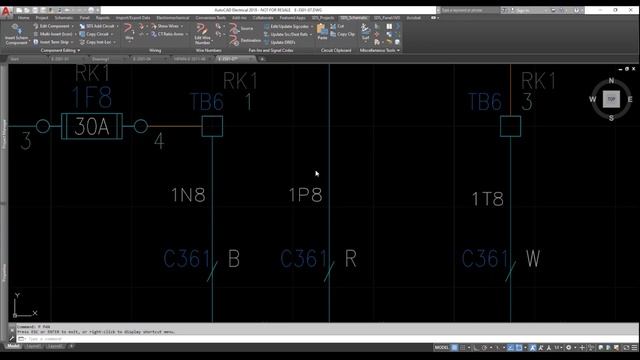
Task: Click workspace switching gear in status bar
Action: [x=569, y=348]
